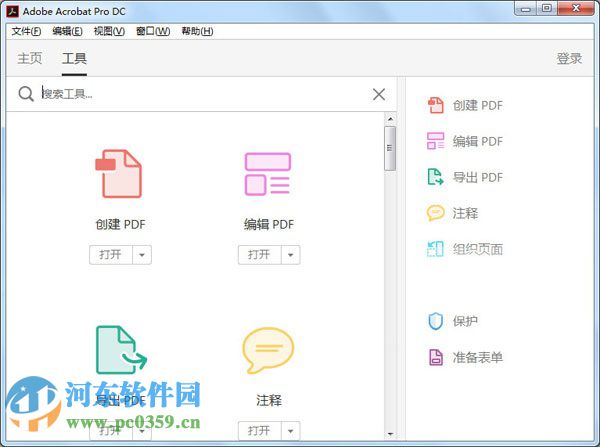Click the 导出 PDF label in sidebar

[478, 177]
